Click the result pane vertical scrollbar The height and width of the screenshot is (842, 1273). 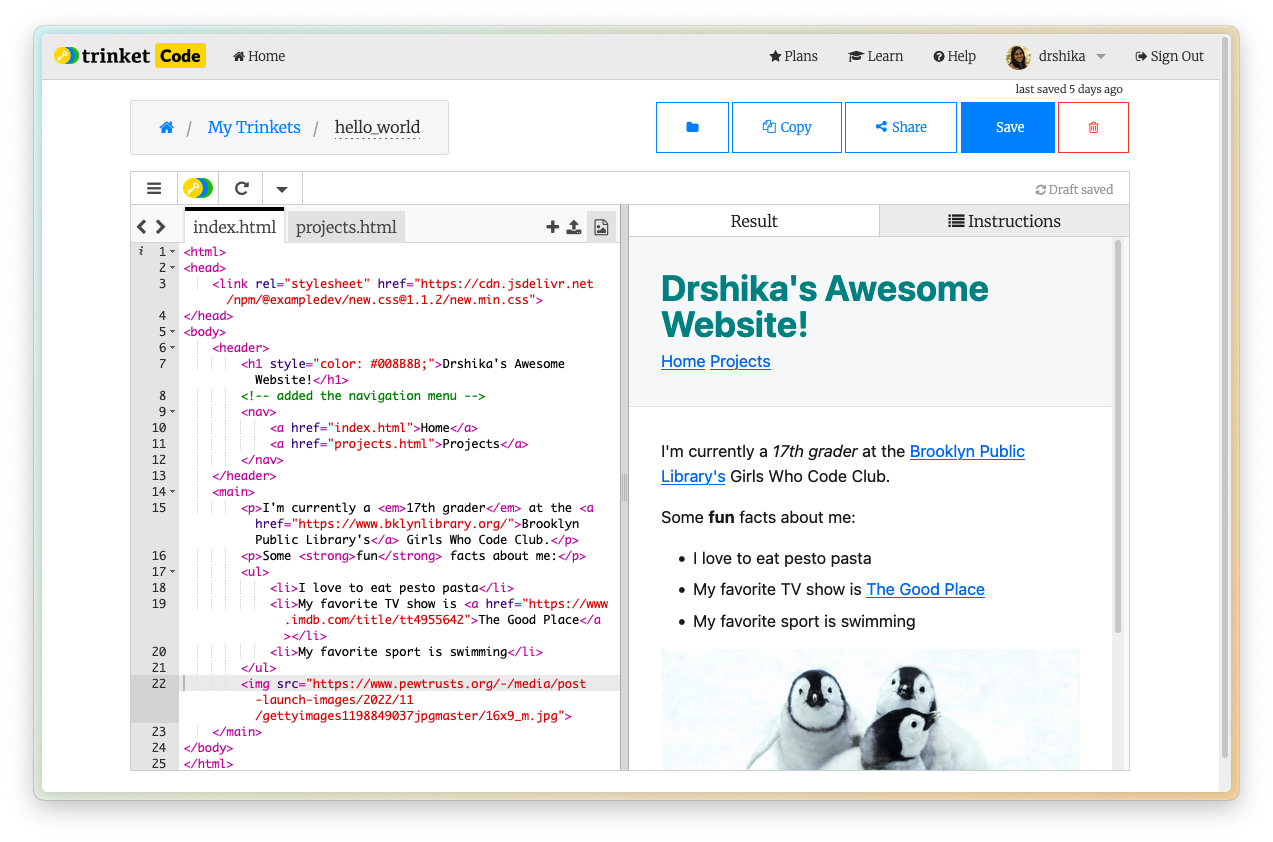(1118, 435)
